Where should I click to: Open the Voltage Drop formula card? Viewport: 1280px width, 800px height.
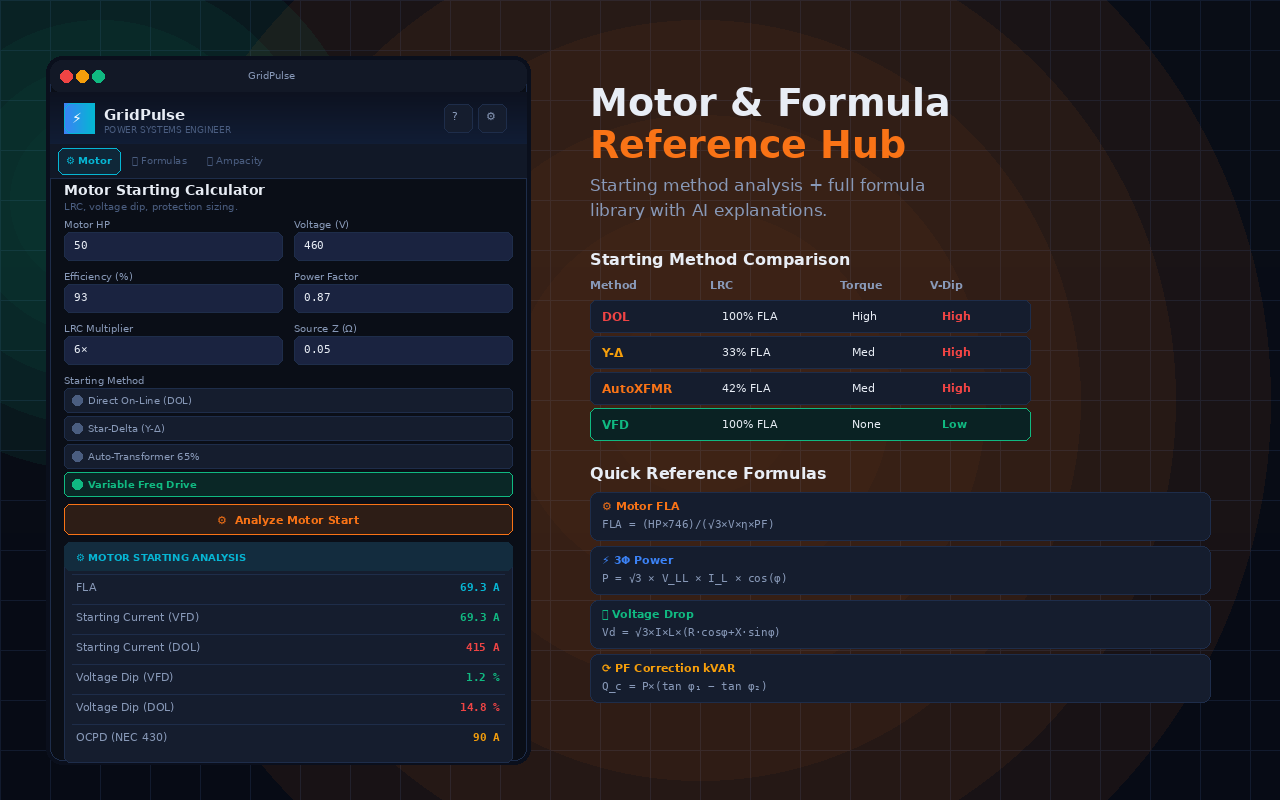pos(900,624)
